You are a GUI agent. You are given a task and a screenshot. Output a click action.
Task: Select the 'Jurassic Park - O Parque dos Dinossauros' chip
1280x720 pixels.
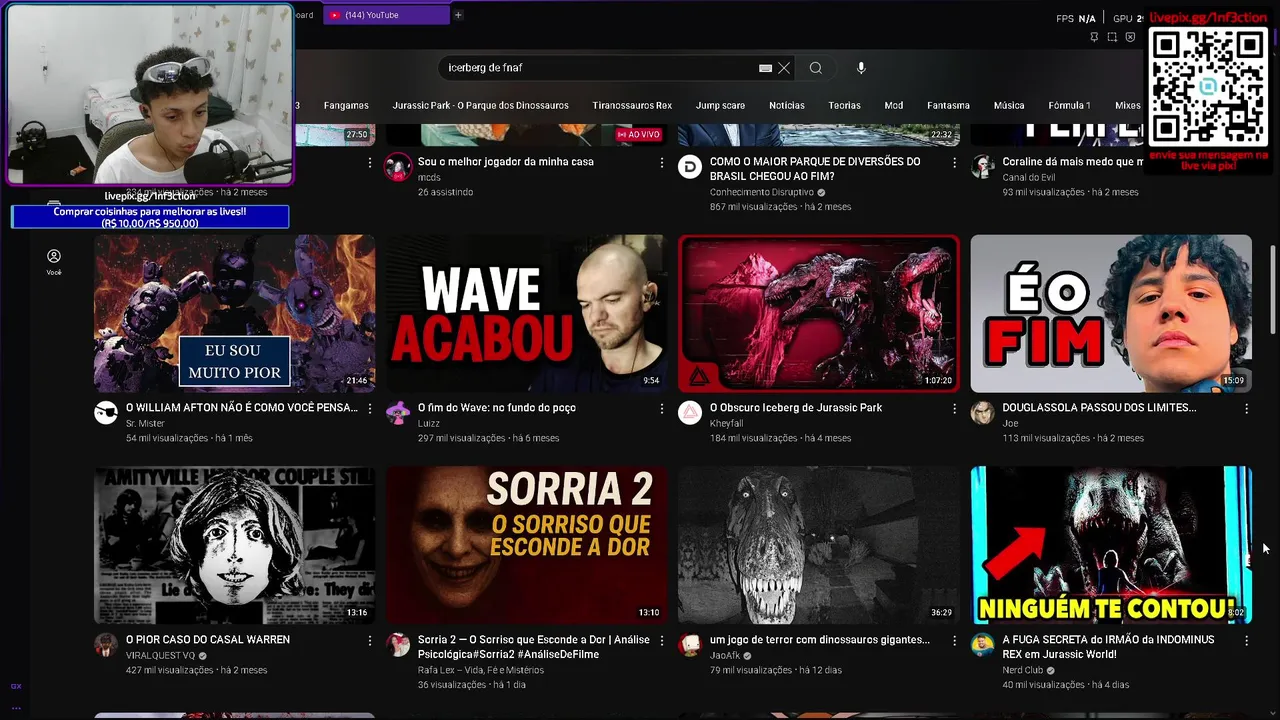(480, 105)
